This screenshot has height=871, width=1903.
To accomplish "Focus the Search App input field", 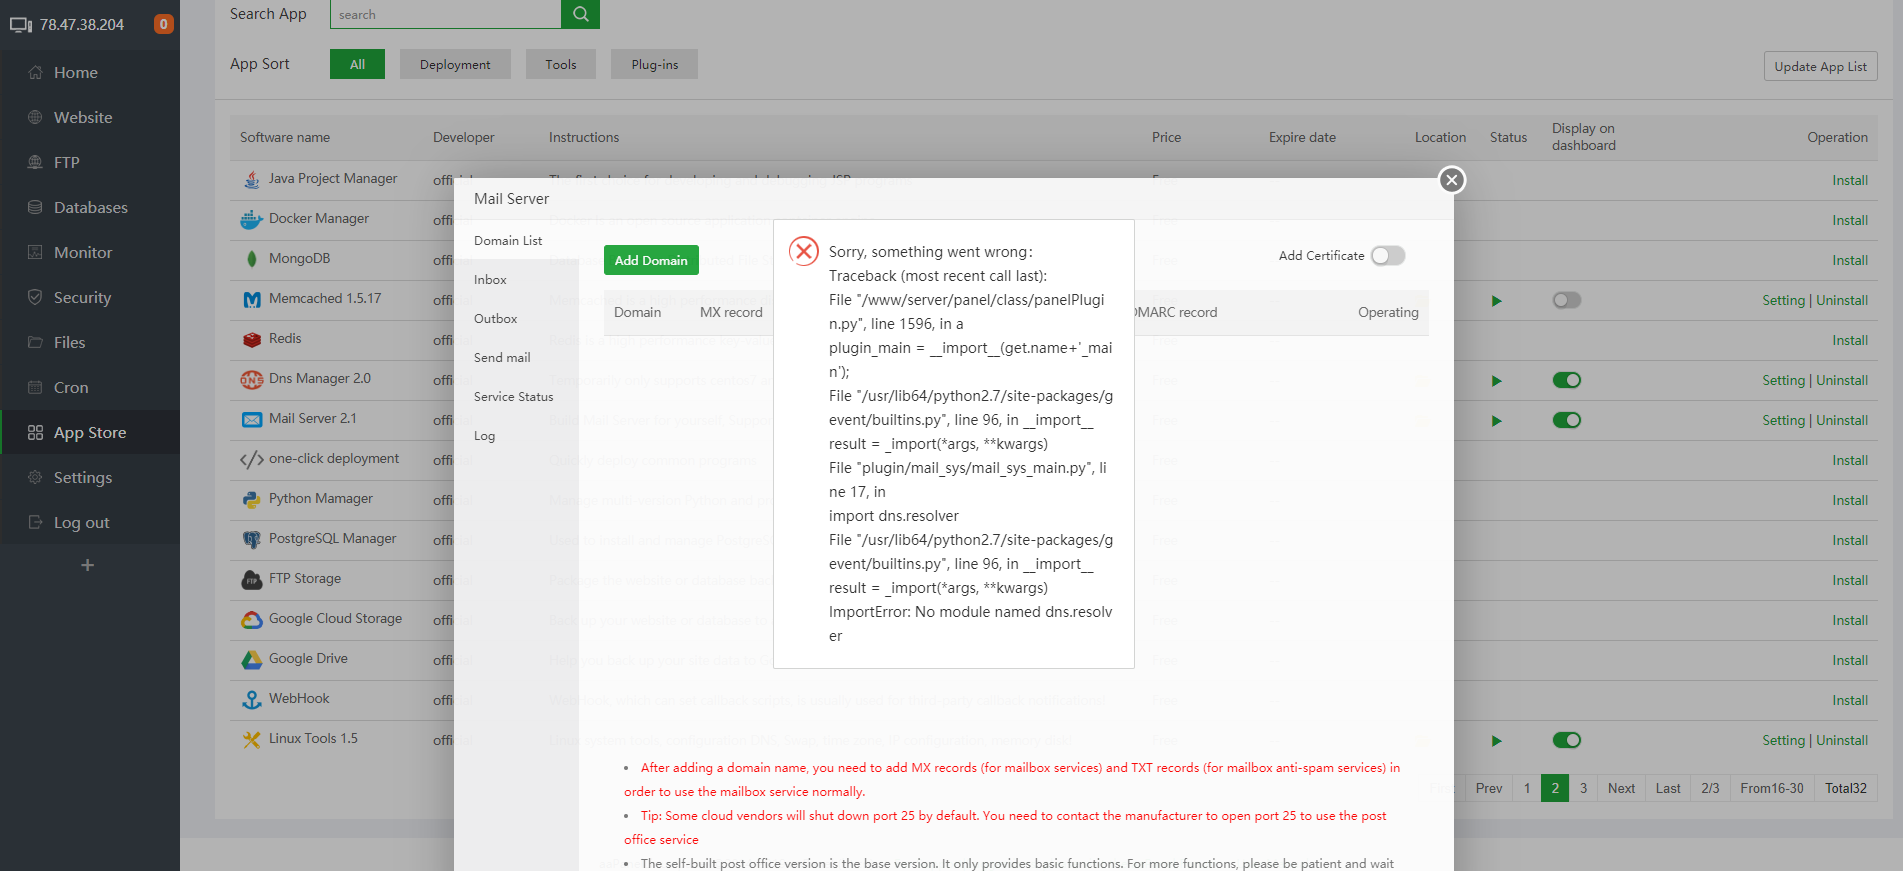I will (445, 14).
